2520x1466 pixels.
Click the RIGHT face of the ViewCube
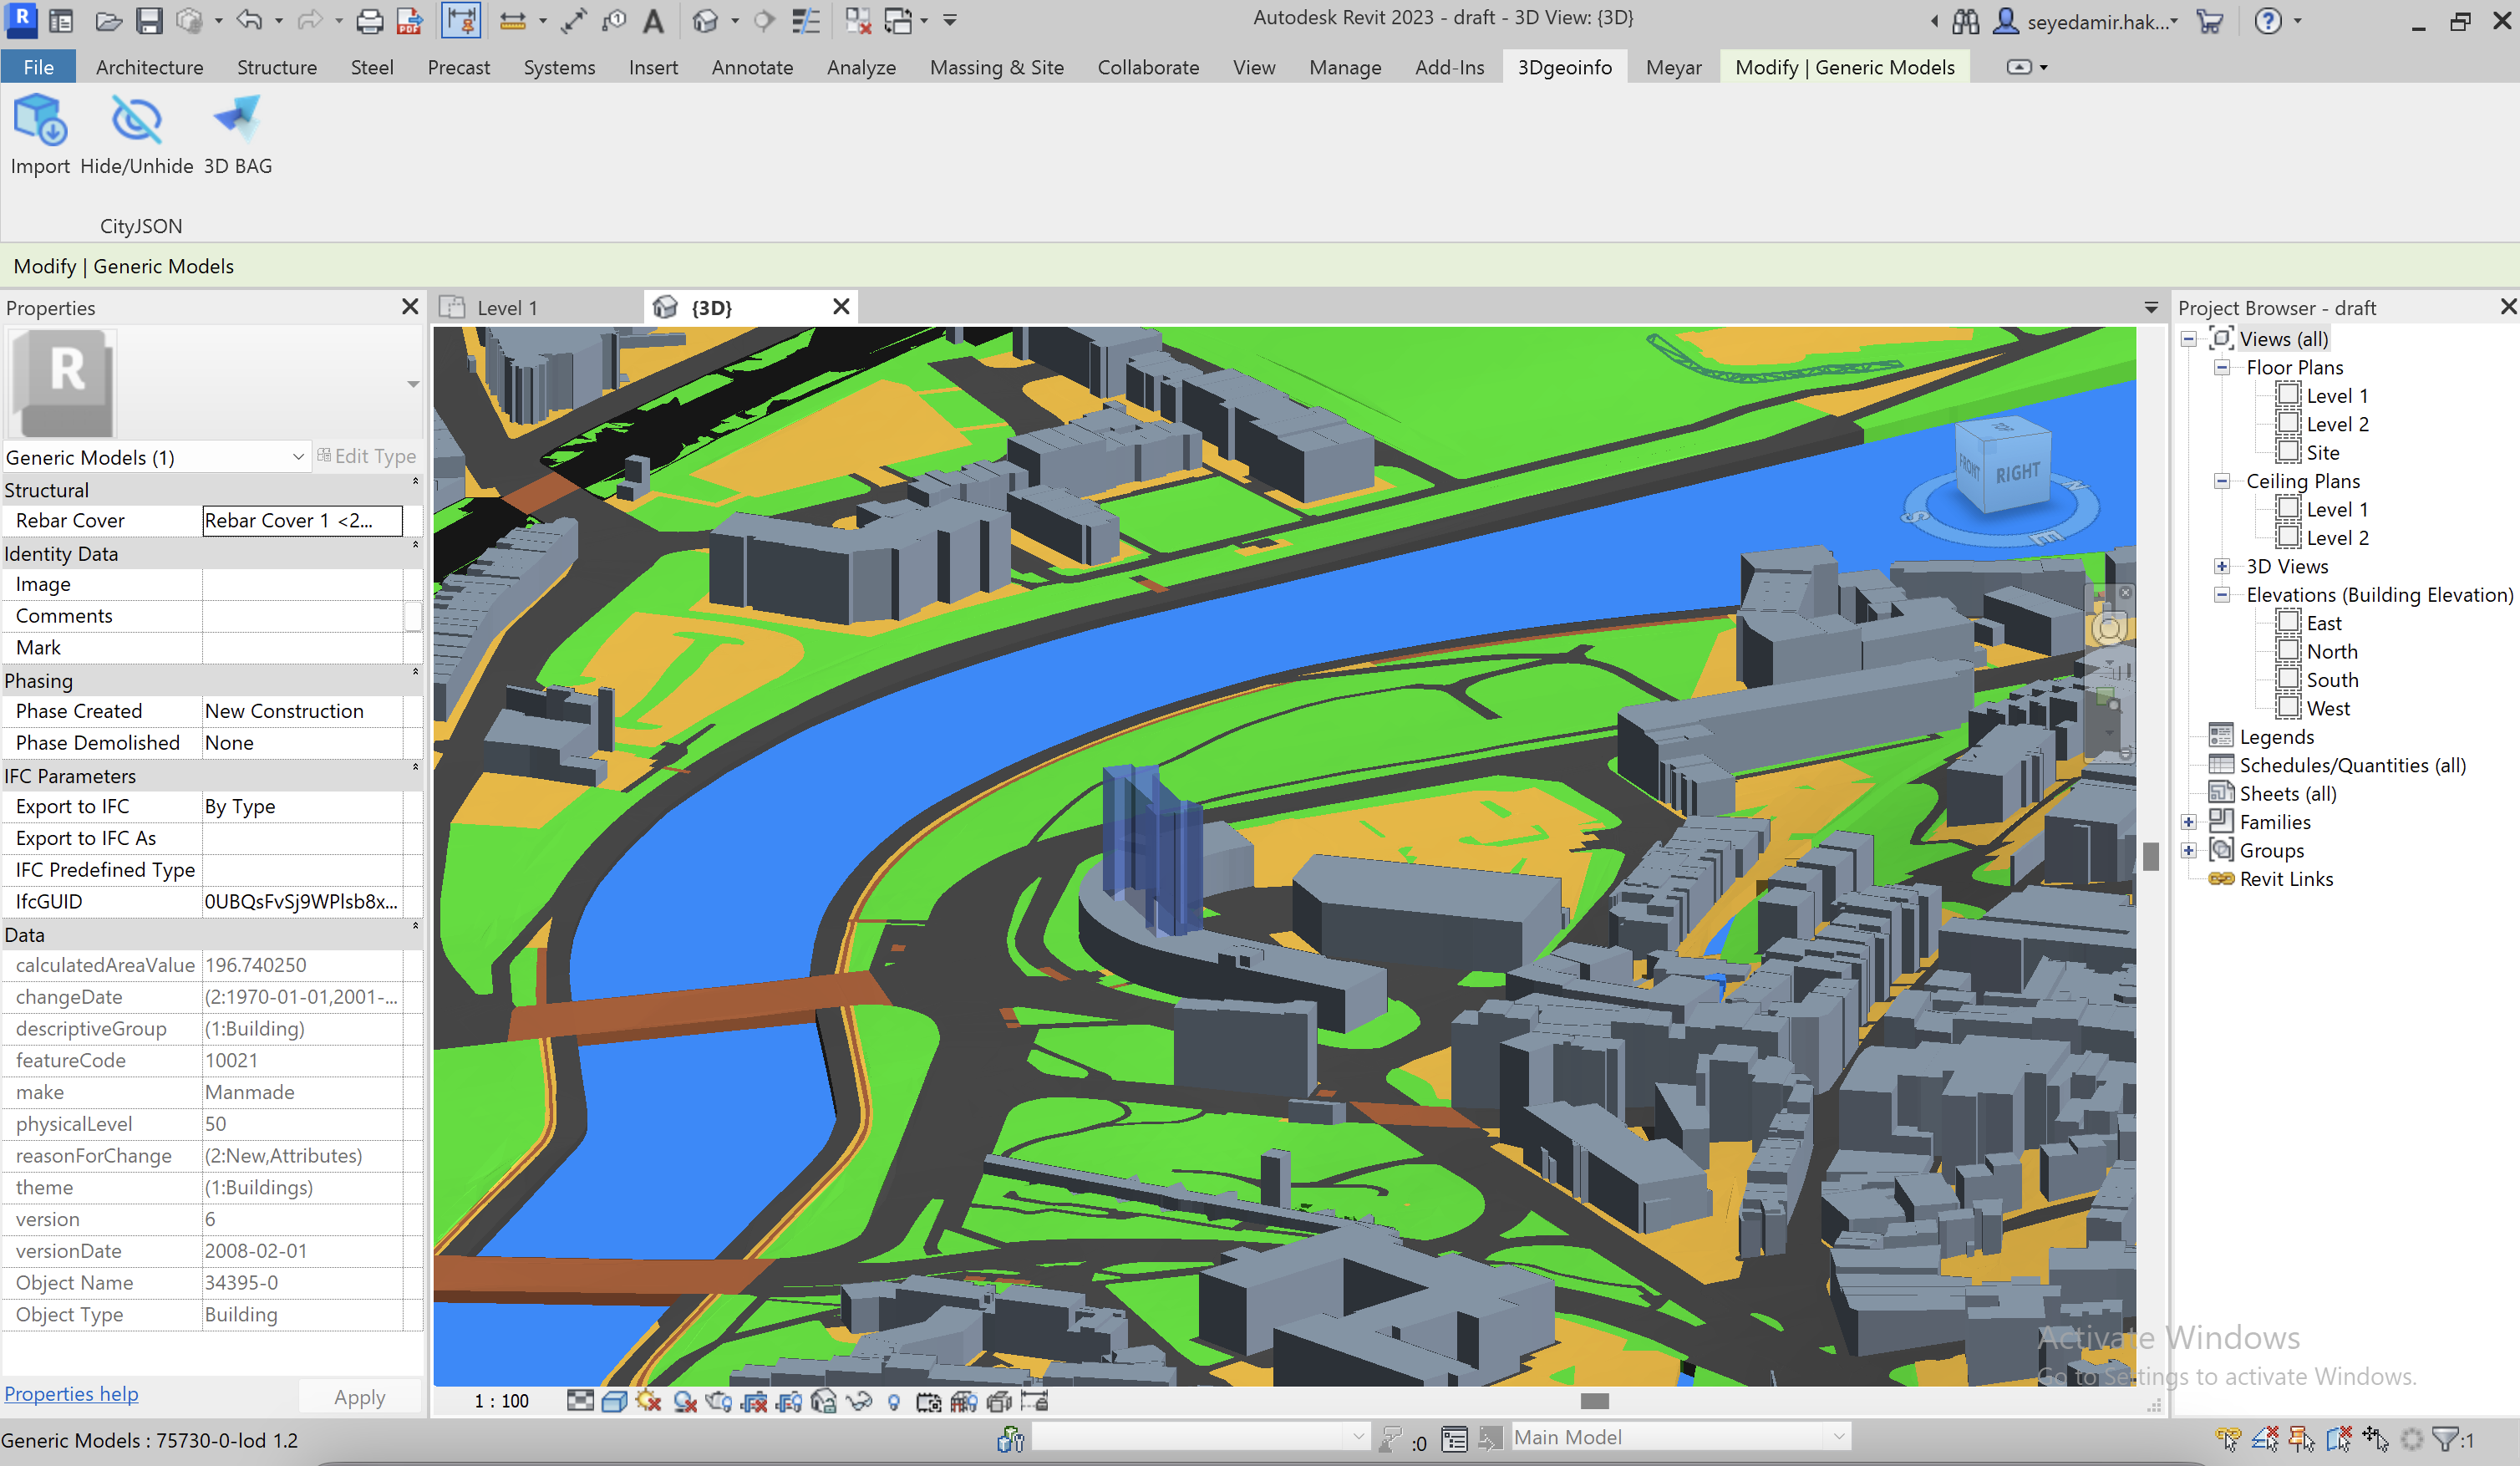point(2018,473)
